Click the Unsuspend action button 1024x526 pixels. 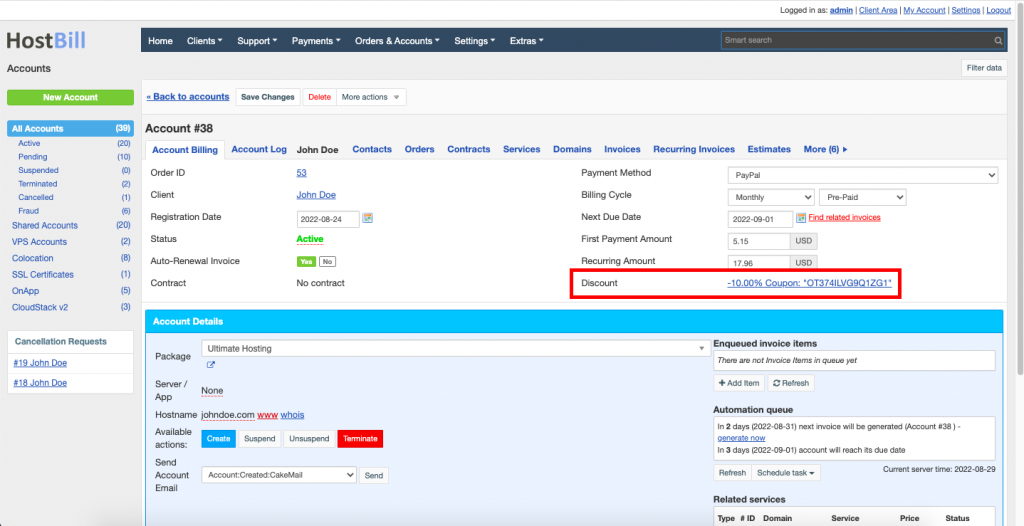(310, 439)
